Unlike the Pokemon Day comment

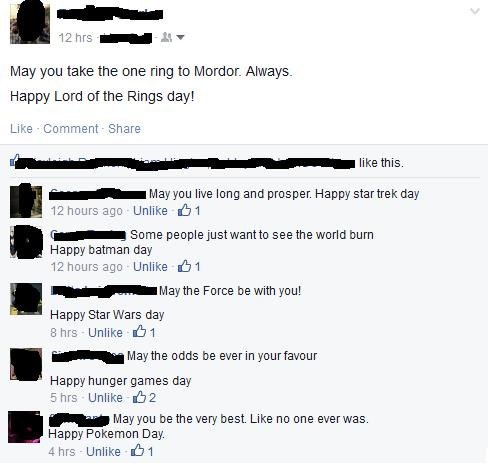point(103,452)
